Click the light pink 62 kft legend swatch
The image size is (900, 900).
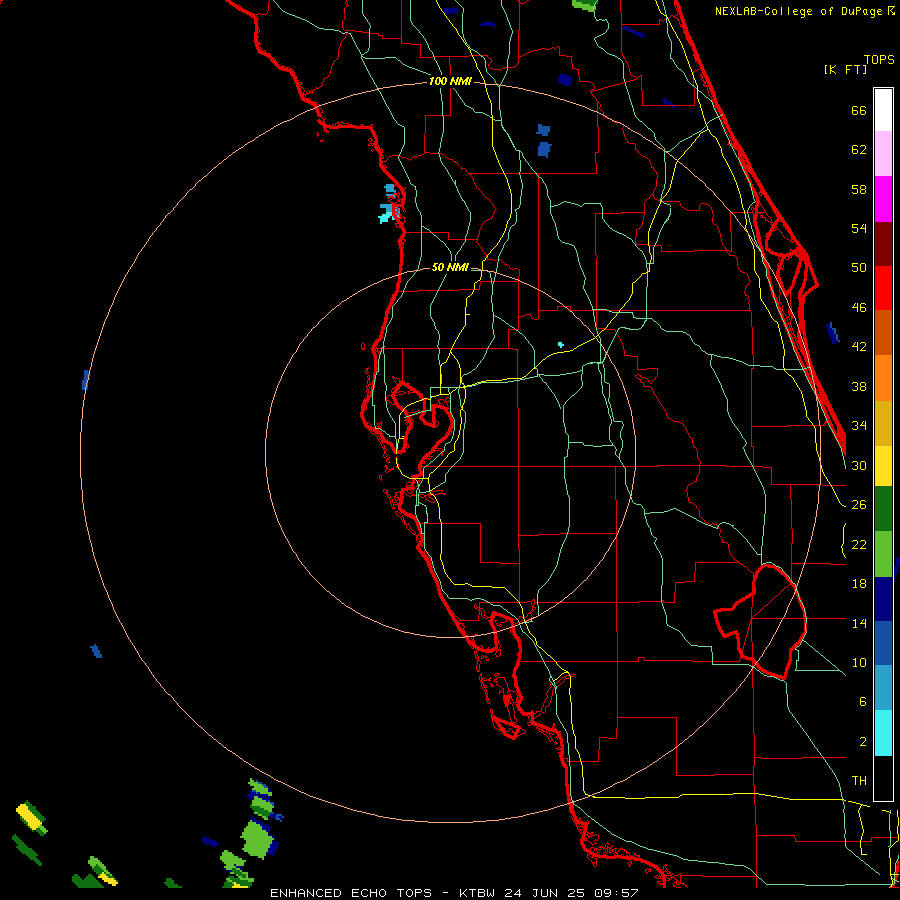point(883,153)
